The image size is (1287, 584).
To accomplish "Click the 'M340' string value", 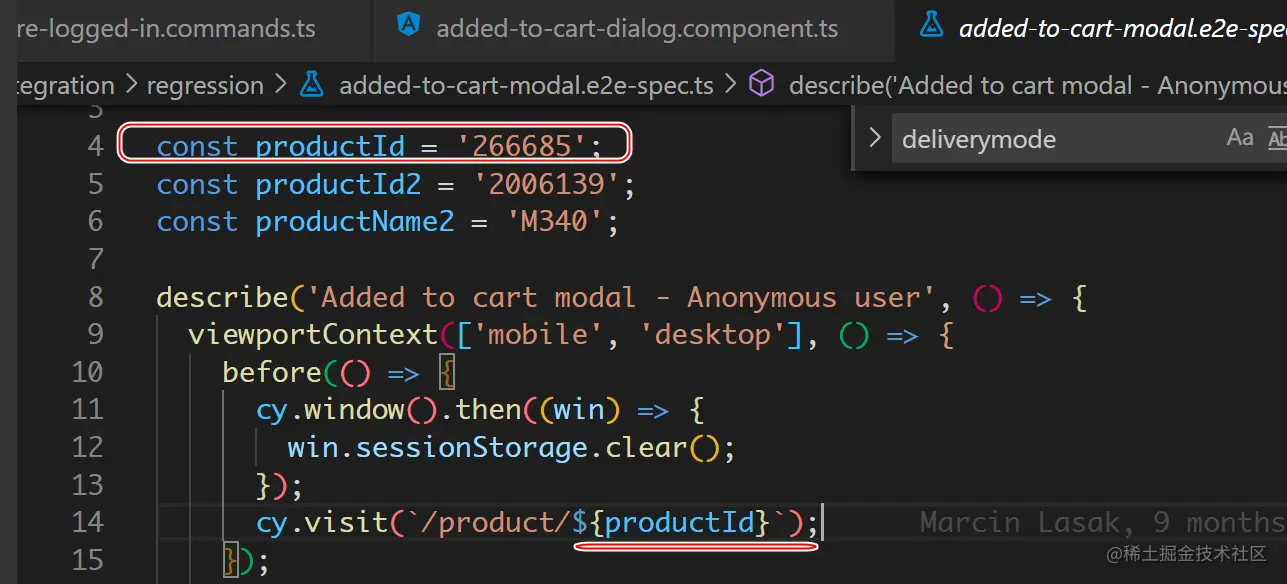I will [554, 222].
